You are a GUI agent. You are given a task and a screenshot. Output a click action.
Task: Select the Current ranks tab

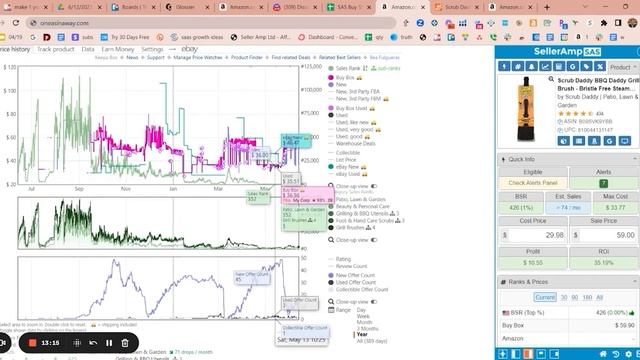tap(545, 297)
